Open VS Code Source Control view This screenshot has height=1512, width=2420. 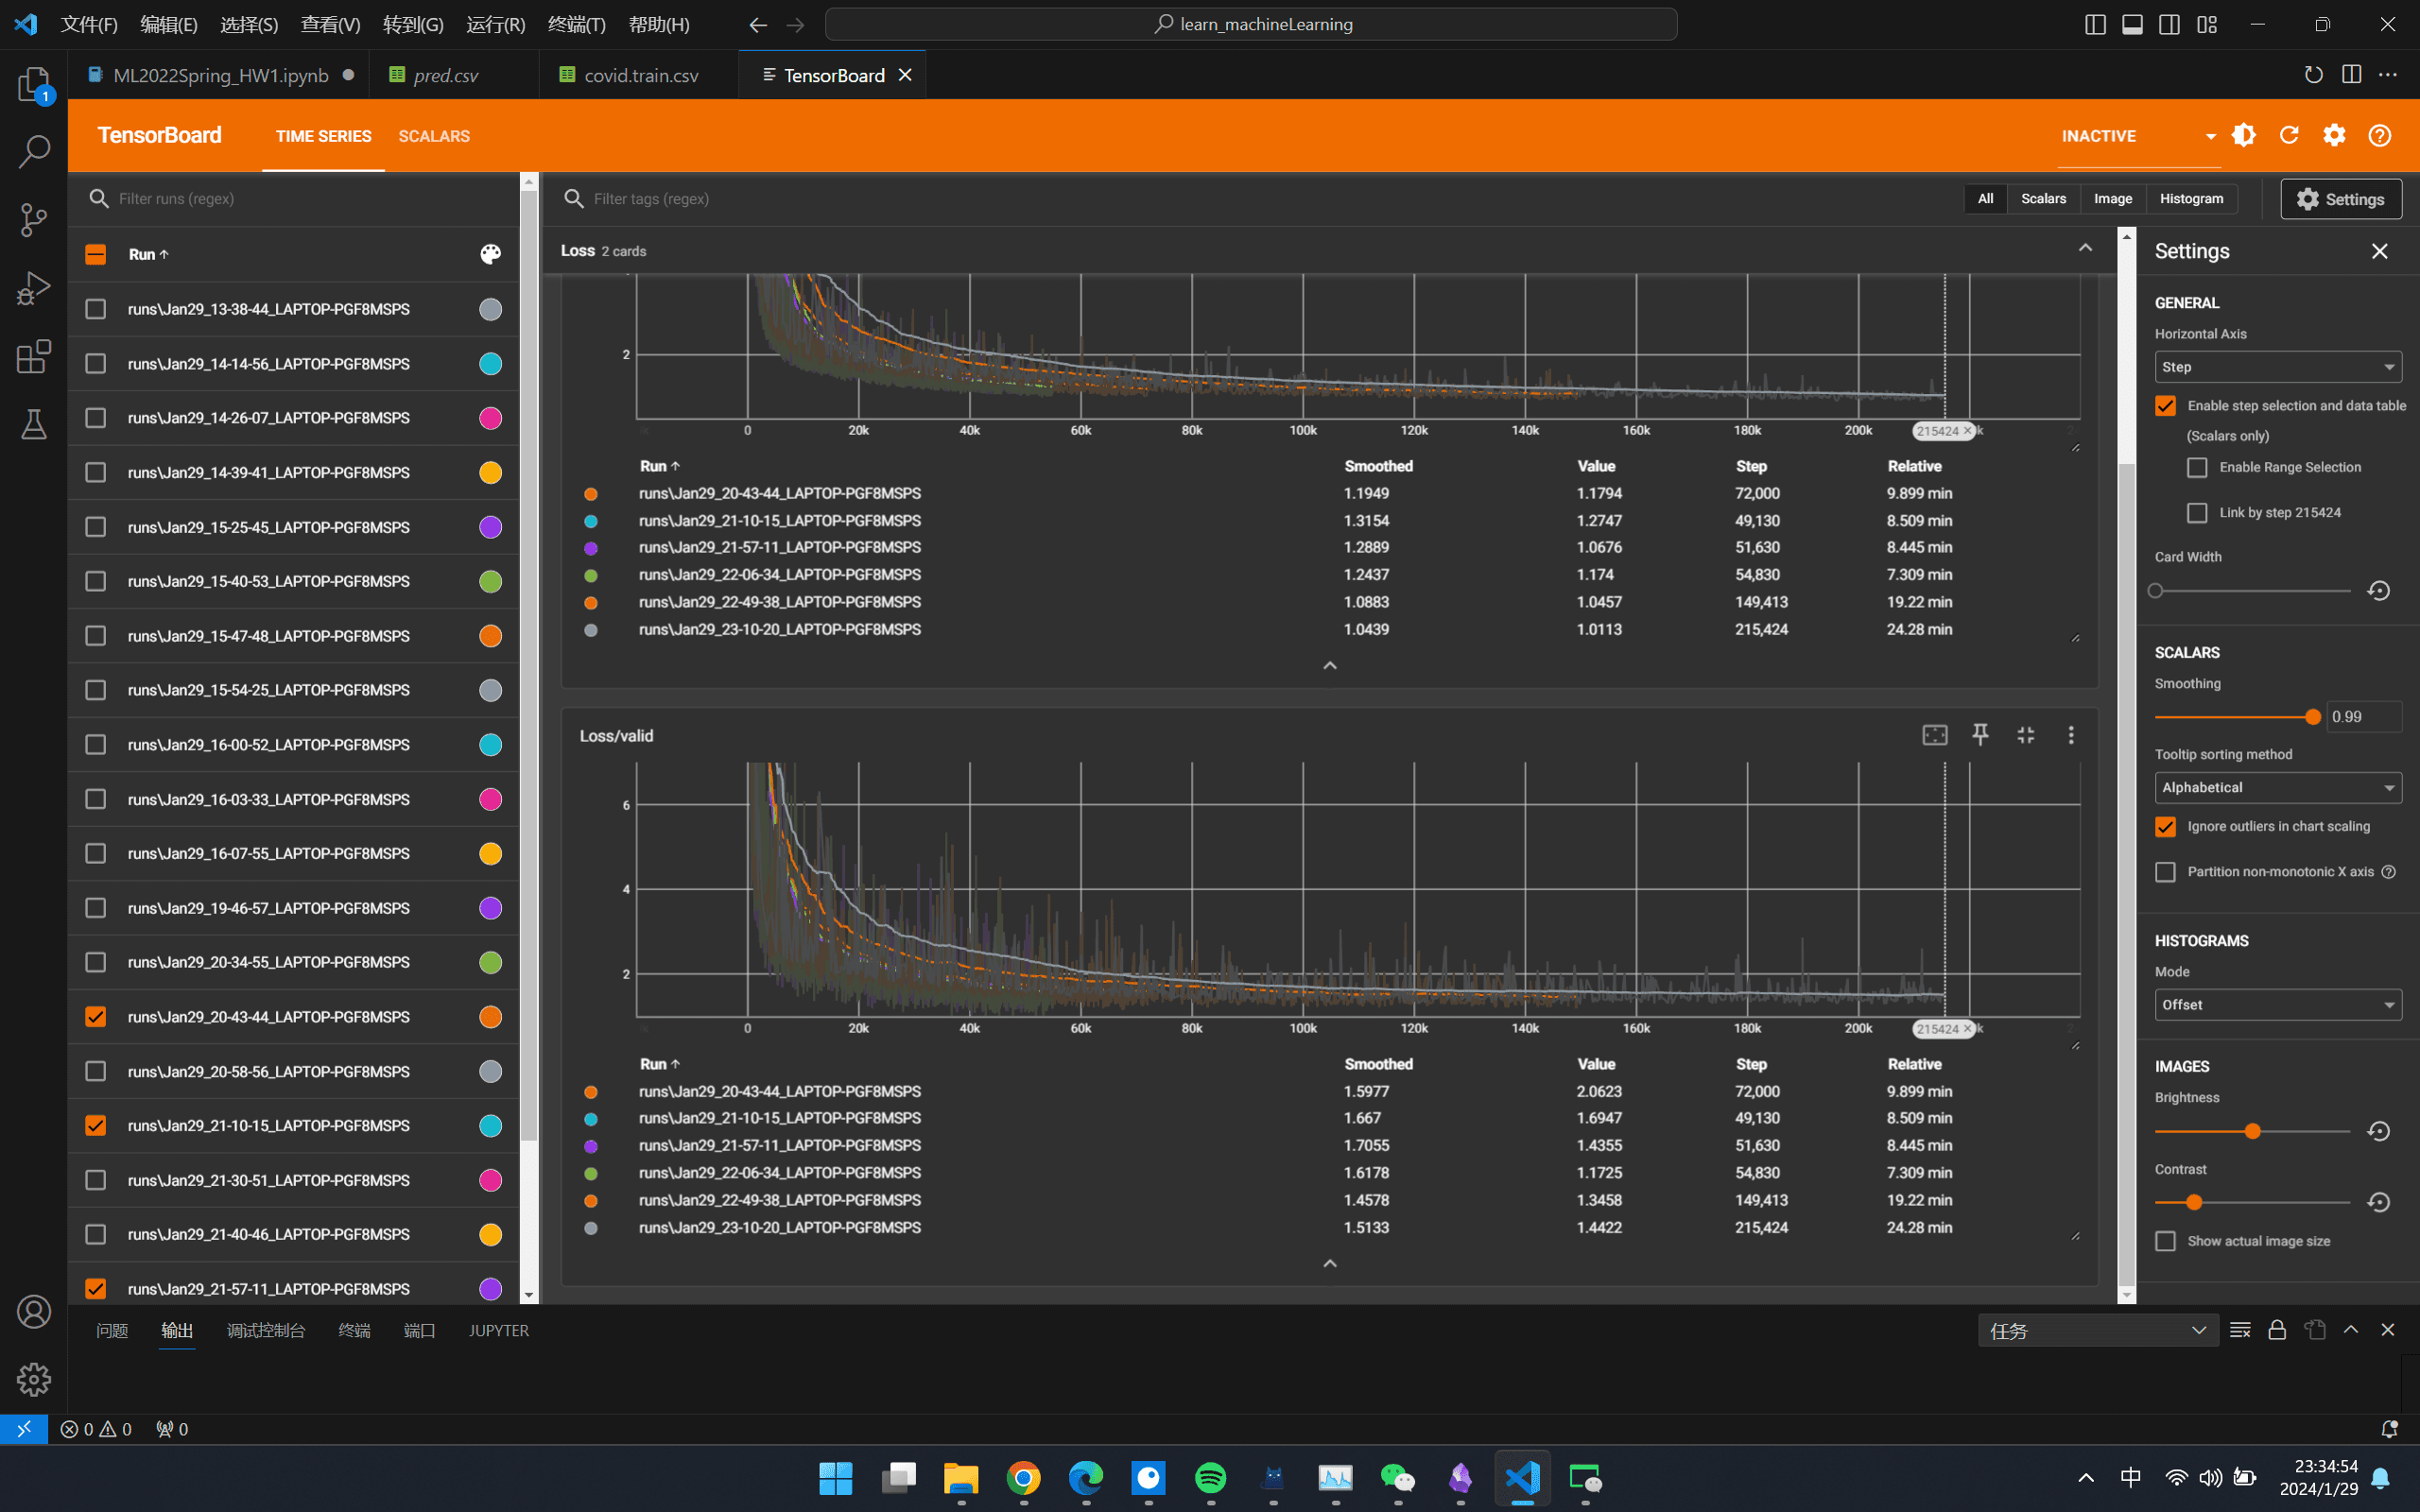point(34,220)
